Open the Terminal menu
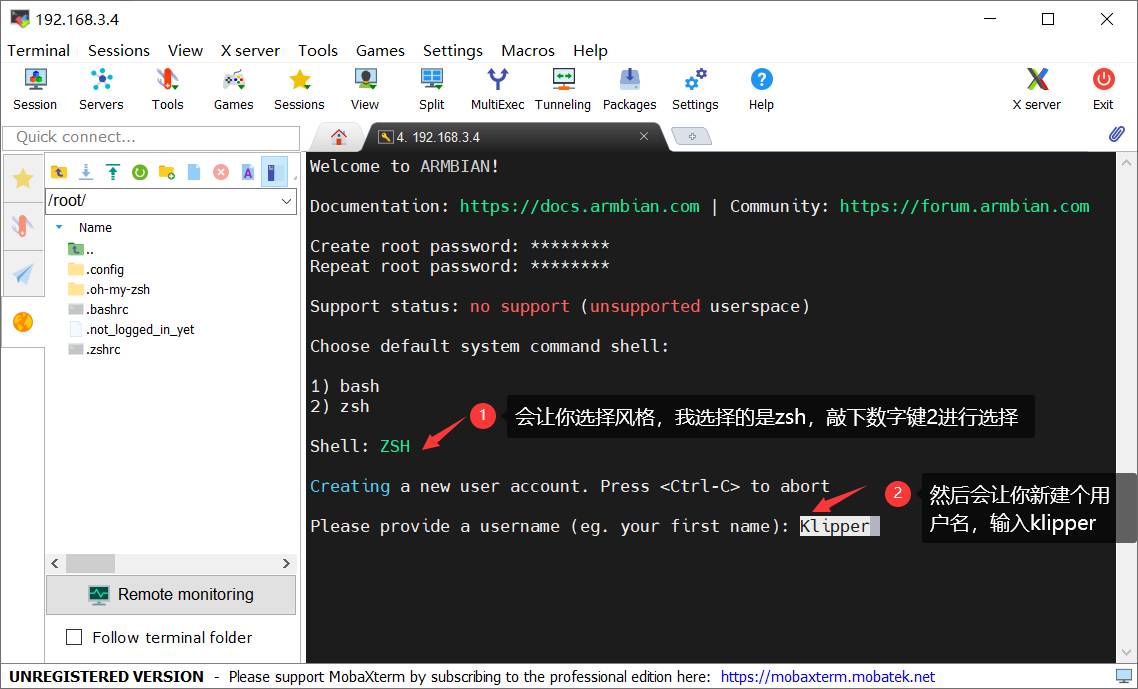 (38, 50)
